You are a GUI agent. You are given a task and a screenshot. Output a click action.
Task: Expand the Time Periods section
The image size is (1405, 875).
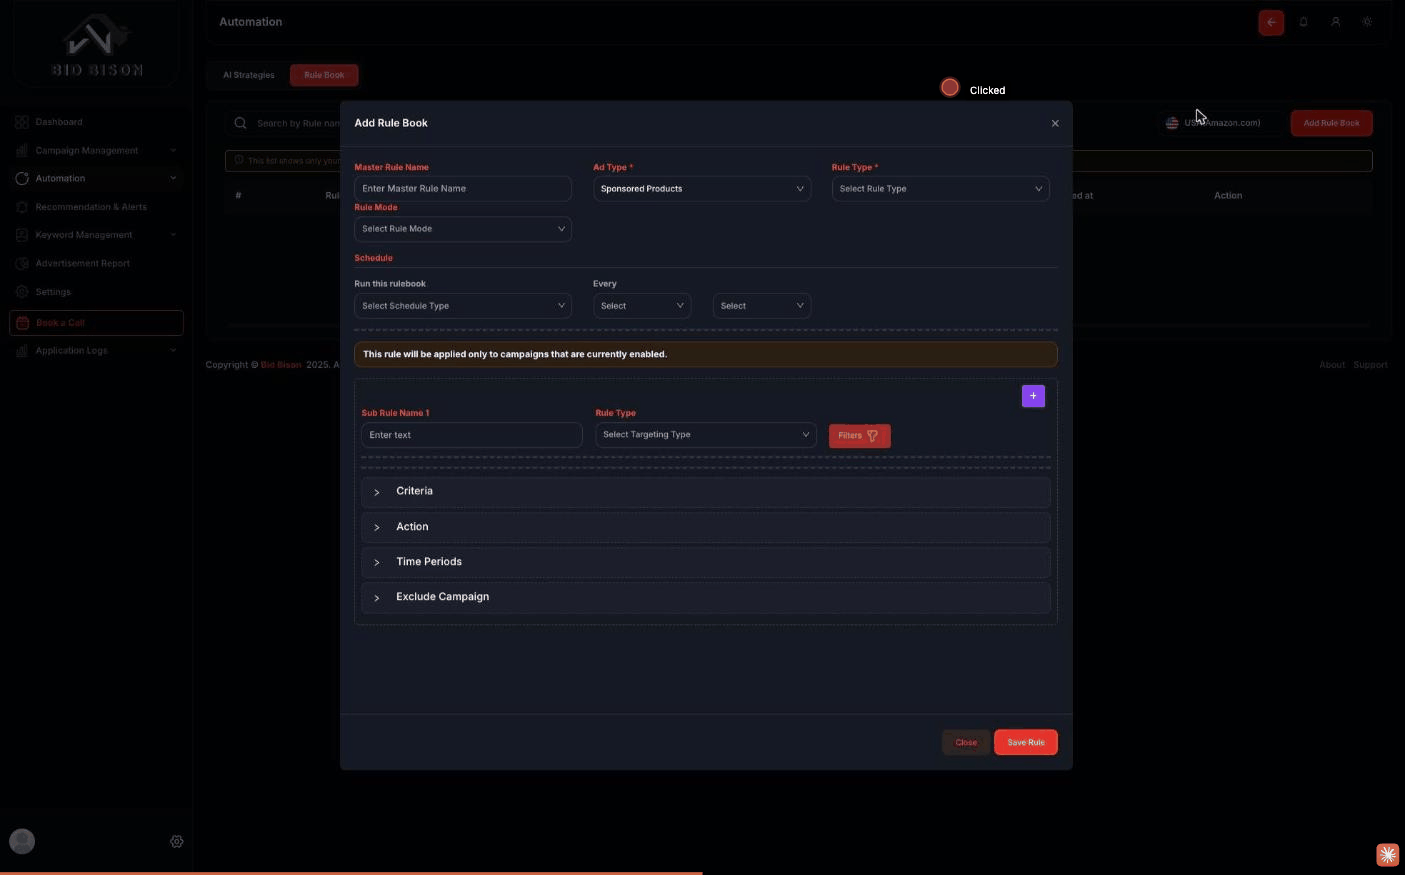pos(706,562)
